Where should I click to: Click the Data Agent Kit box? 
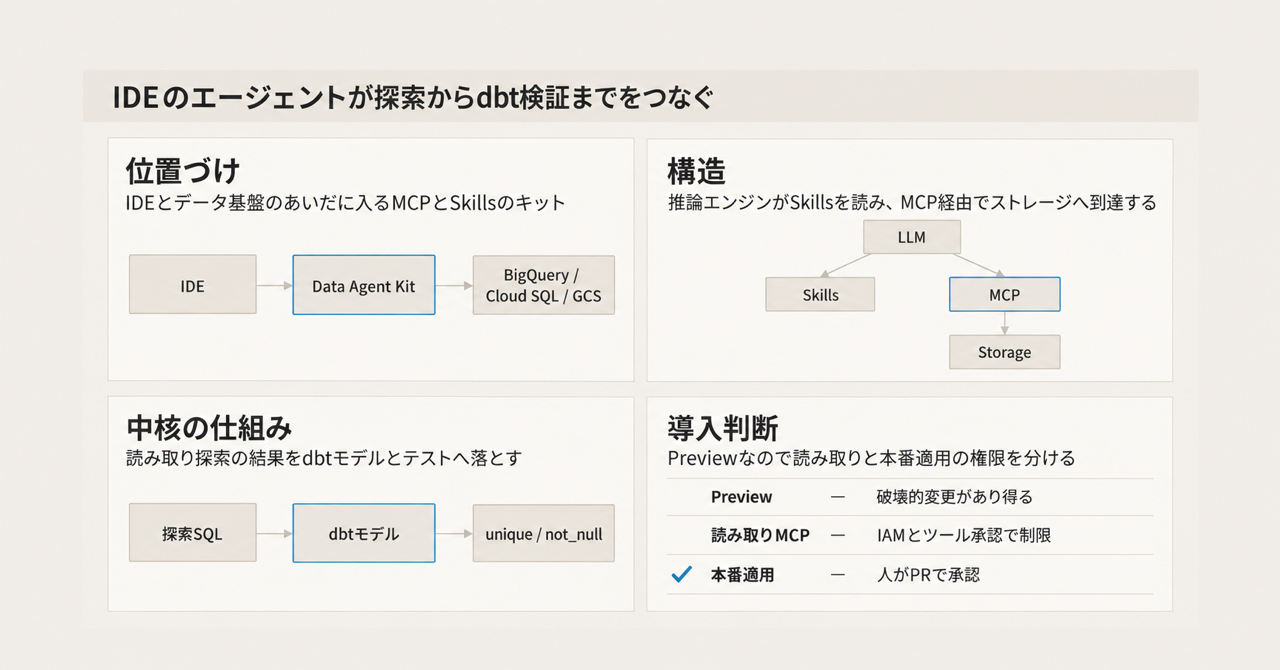point(364,285)
